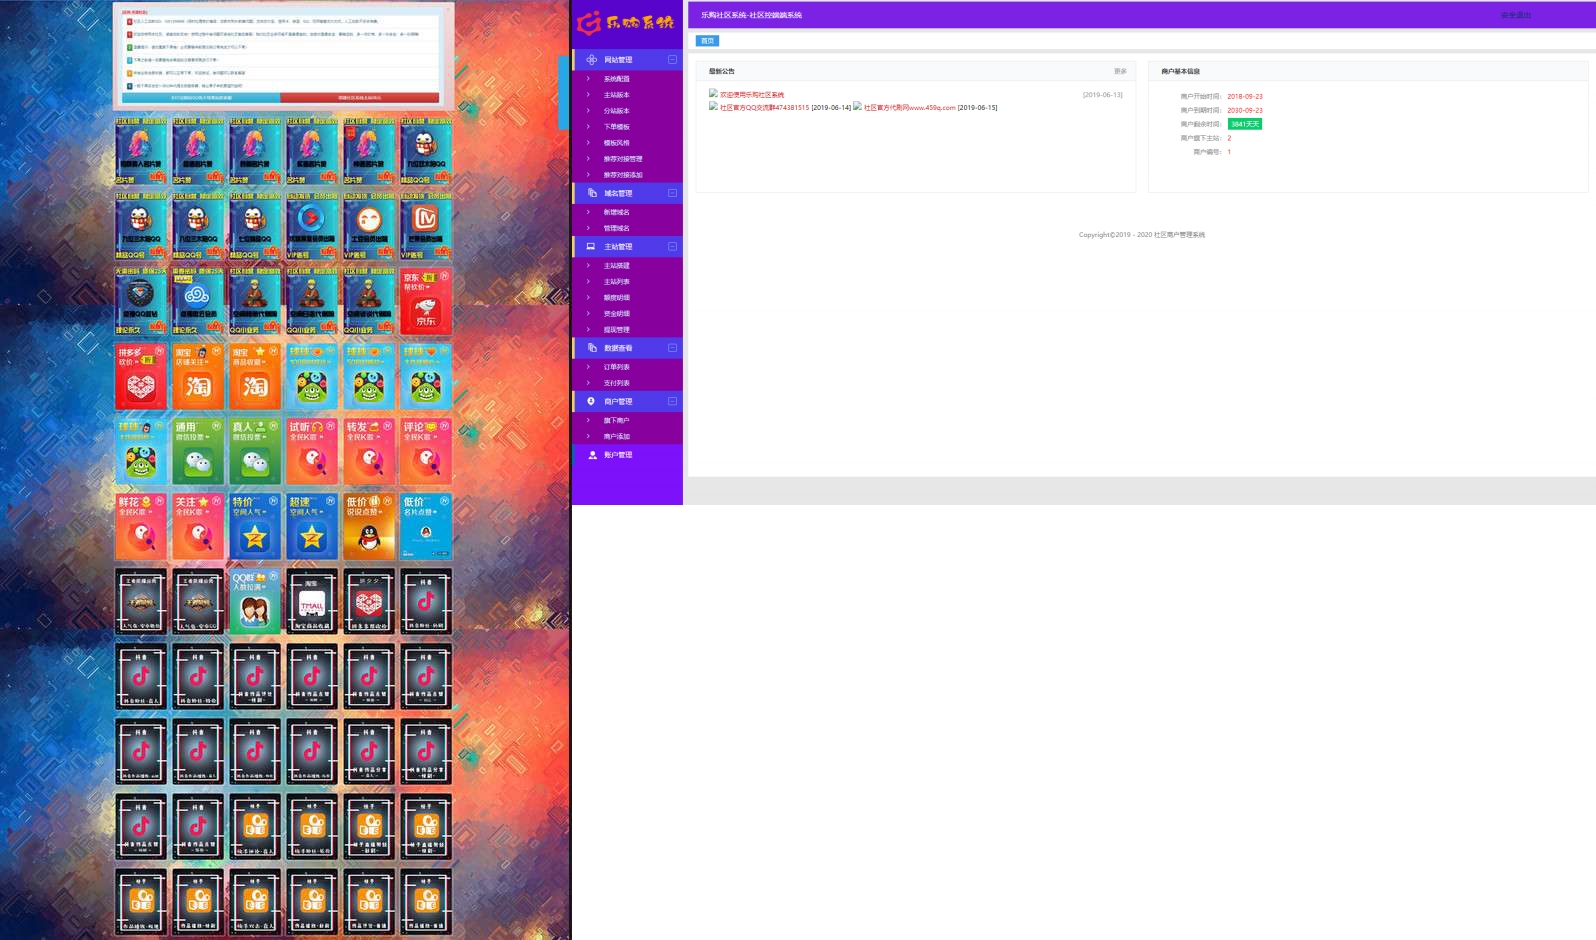The image size is (1596, 940).
Task: Click the green 3841天 remaining badge
Action: pos(1245,124)
